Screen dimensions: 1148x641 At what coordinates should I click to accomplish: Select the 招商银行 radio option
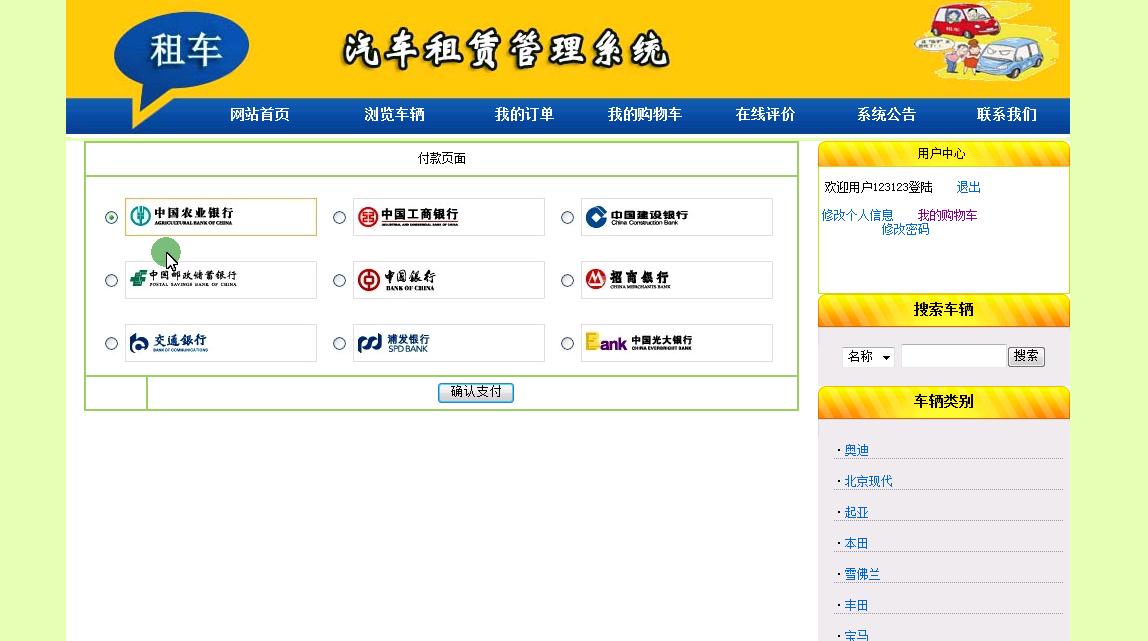[x=567, y=280]
